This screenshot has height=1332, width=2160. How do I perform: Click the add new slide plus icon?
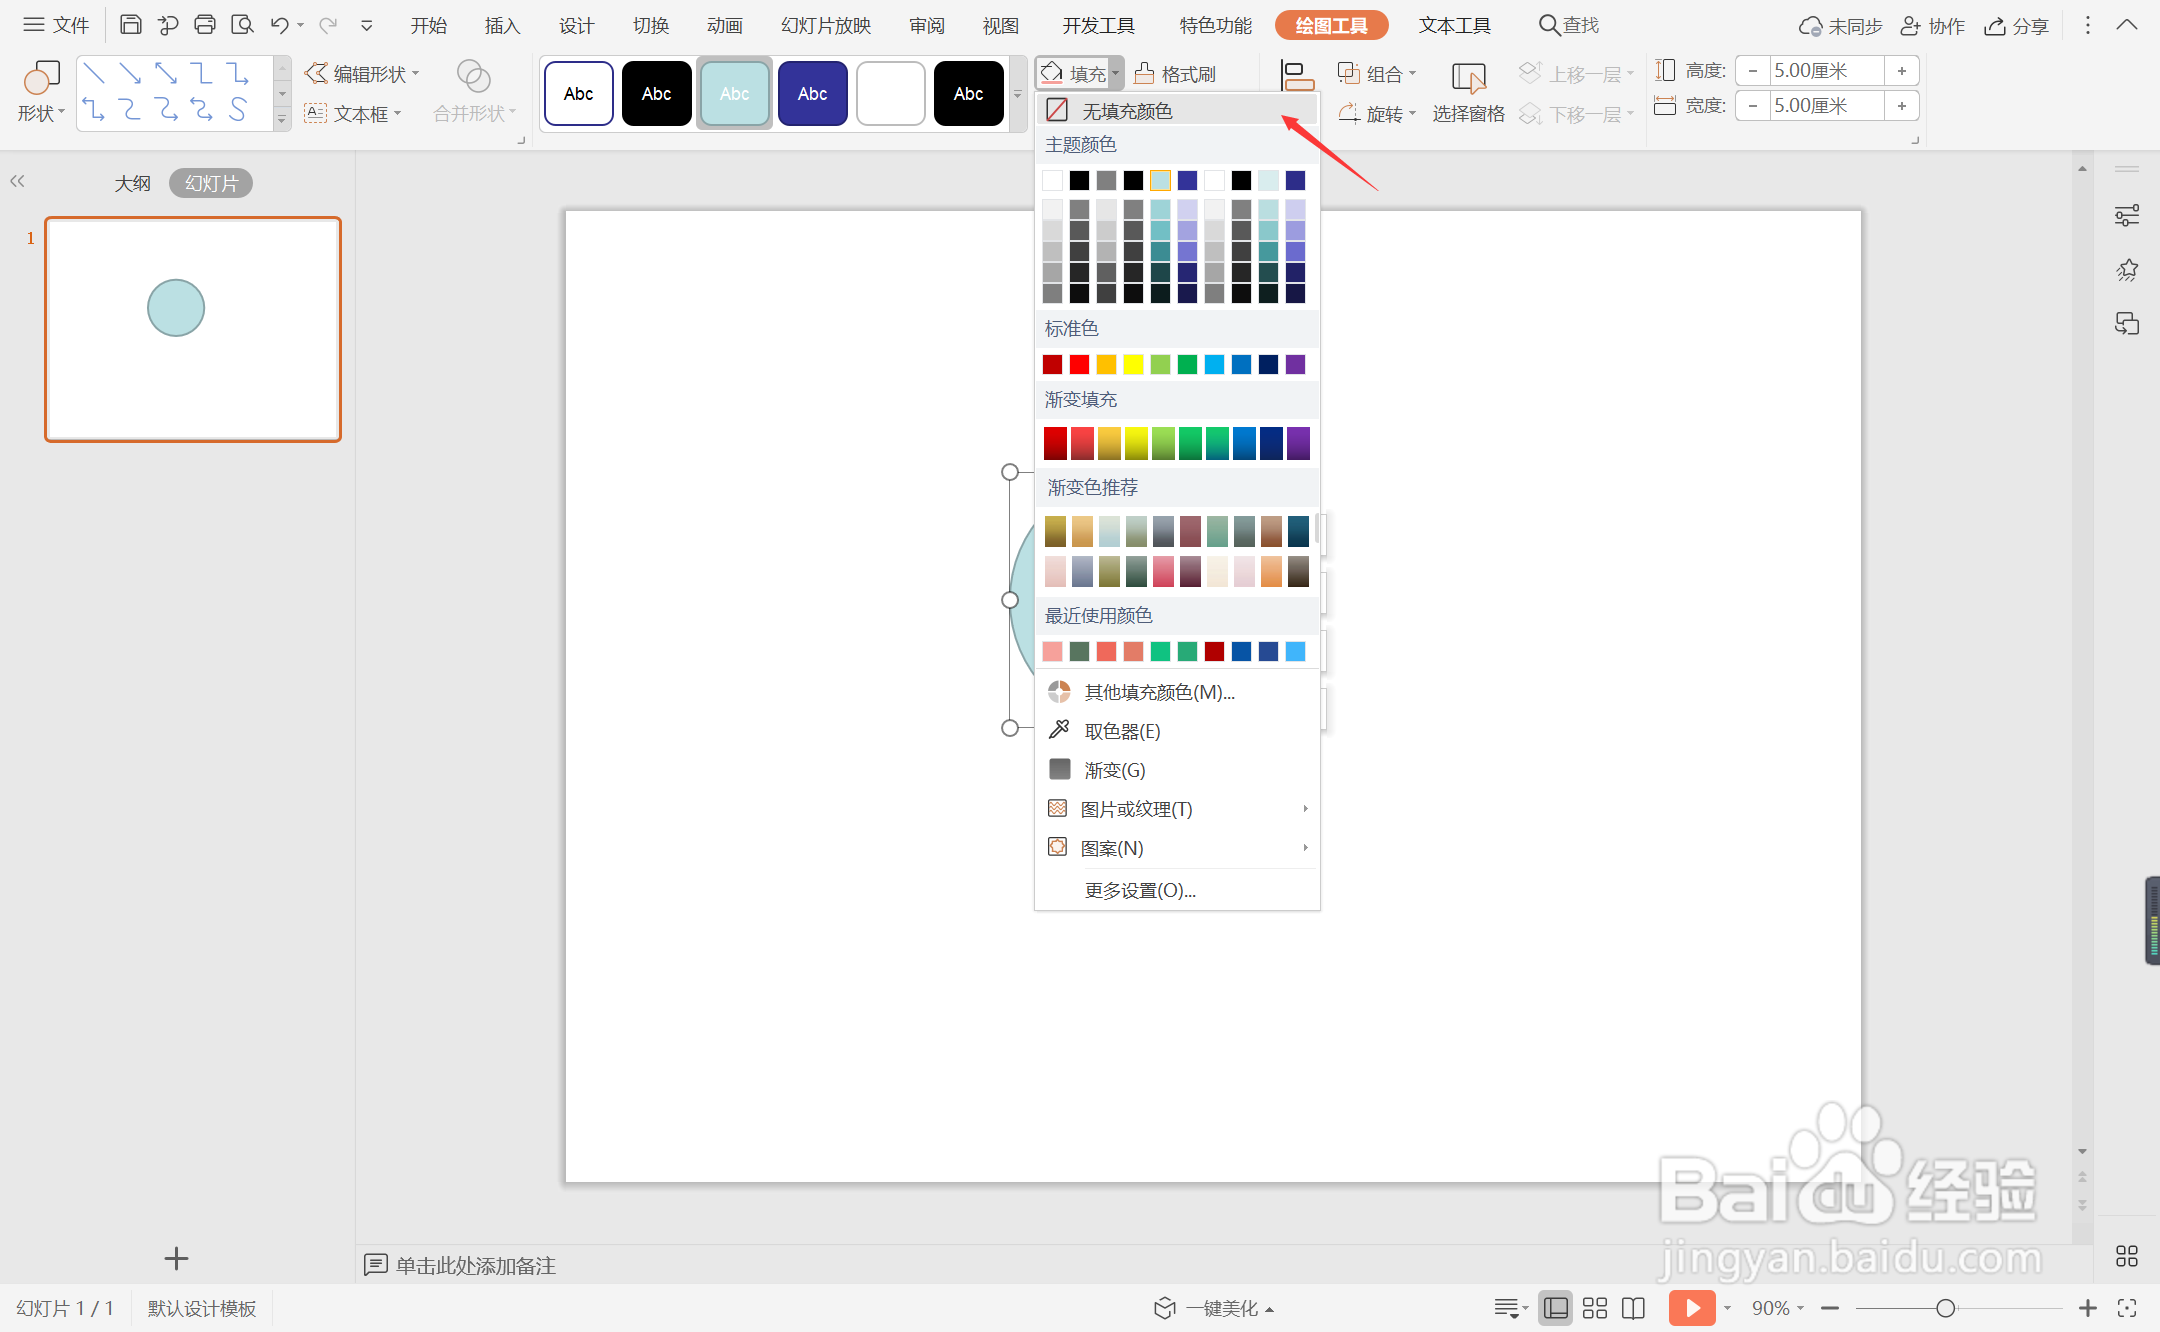point(176,1259)
